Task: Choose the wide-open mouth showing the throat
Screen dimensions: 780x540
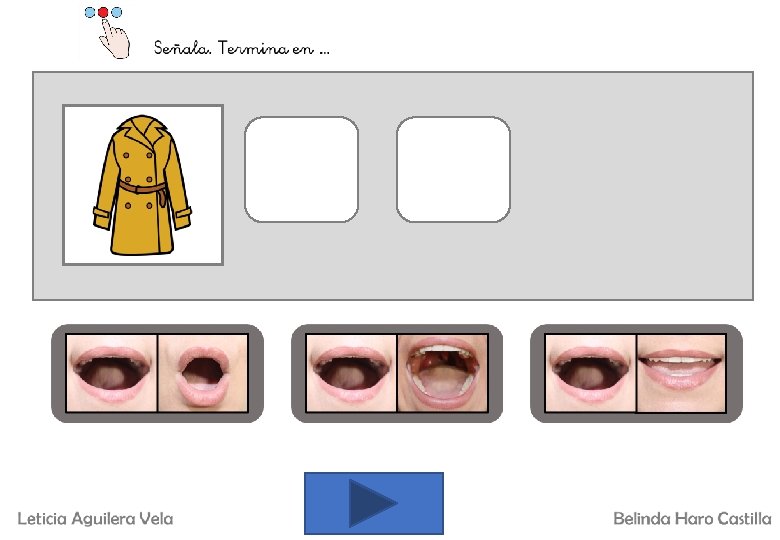Action: (x=442, y=373)
